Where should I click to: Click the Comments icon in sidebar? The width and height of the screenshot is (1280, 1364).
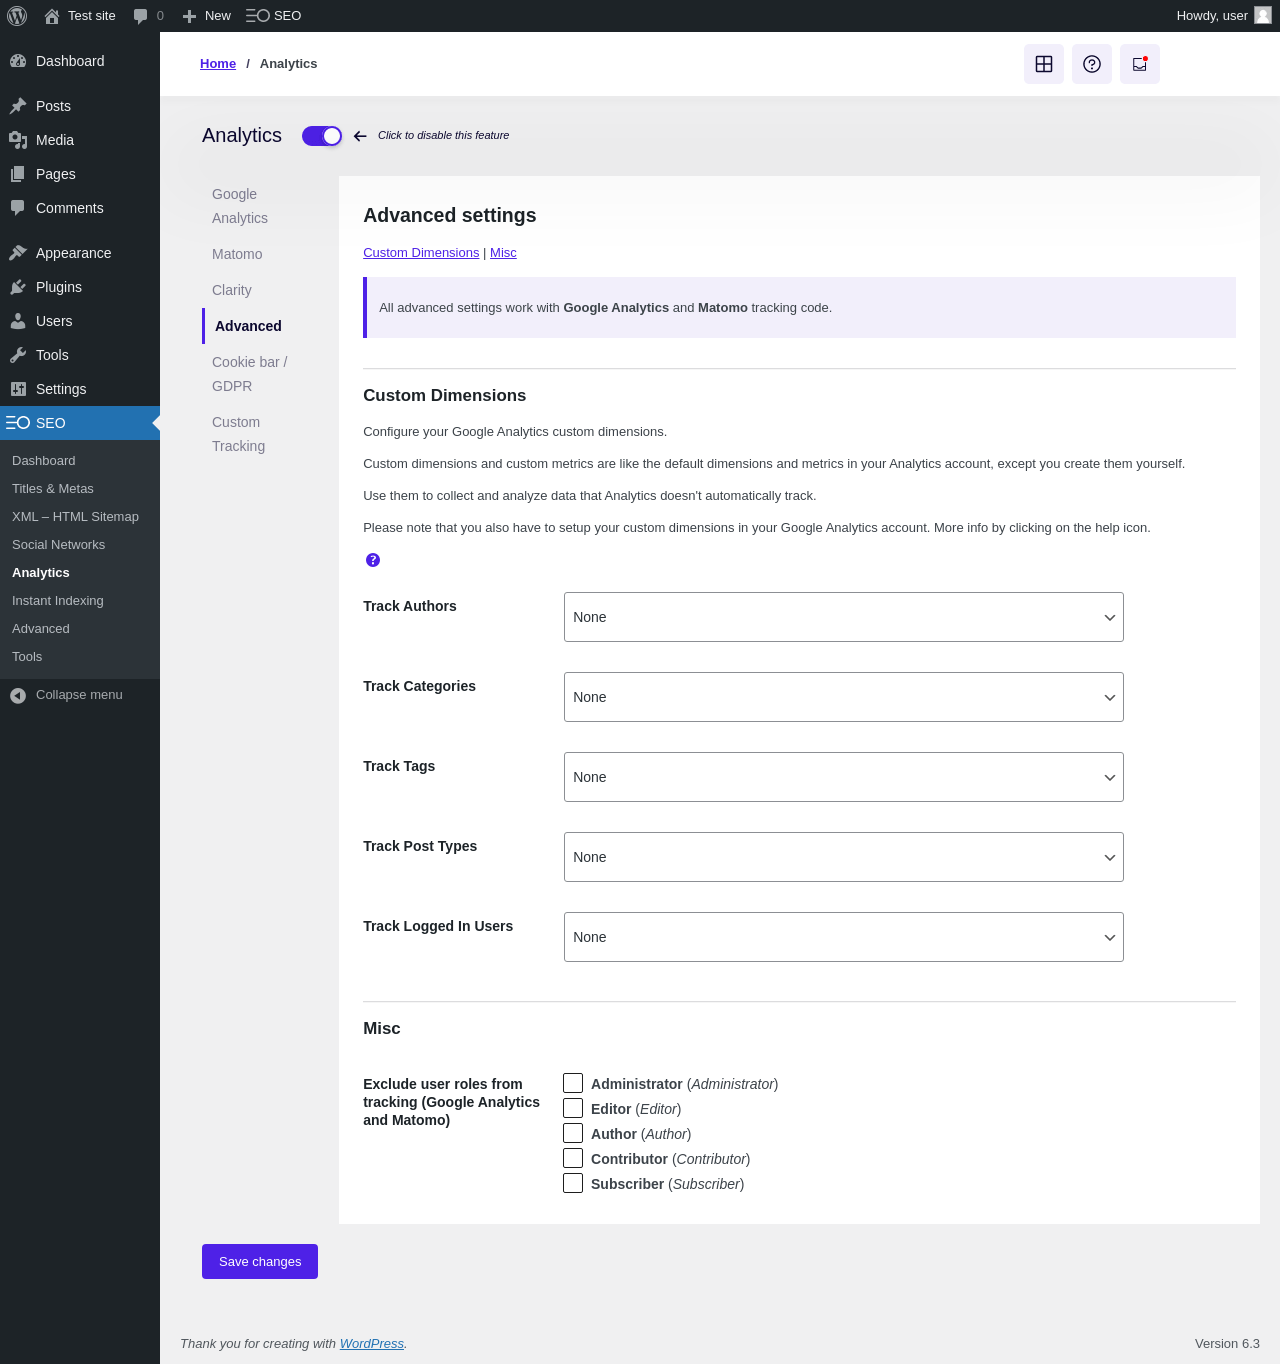(x=18, y=208)
